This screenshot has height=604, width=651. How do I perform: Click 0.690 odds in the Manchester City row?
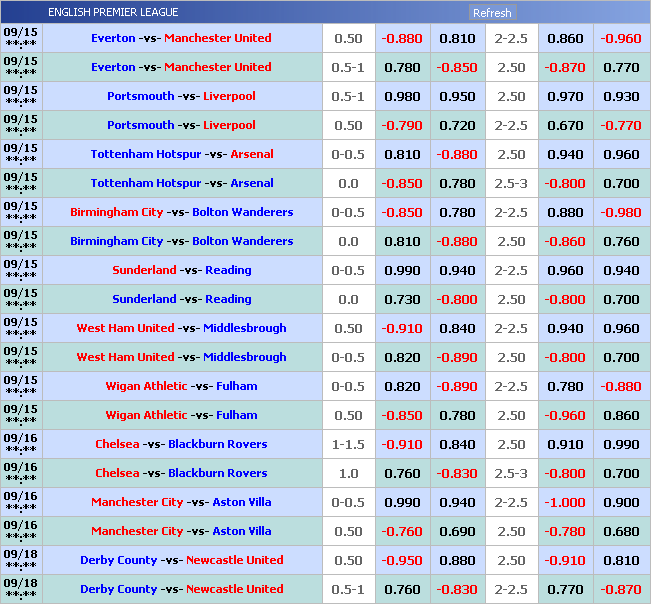tap(457, 531)
